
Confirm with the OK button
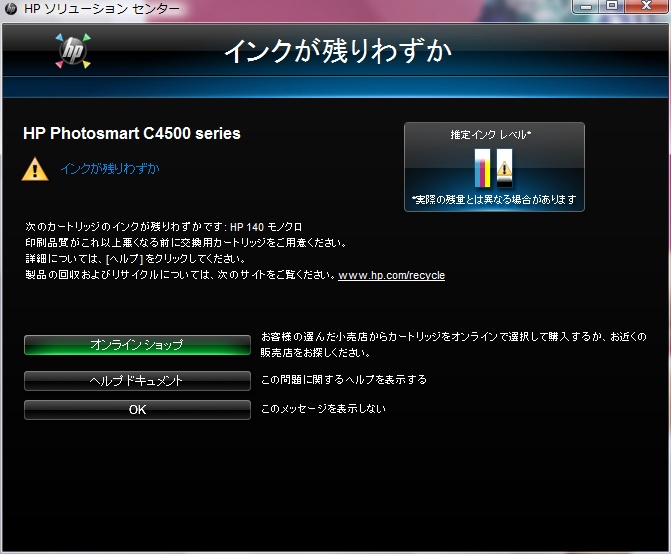[x=137, y=410]
